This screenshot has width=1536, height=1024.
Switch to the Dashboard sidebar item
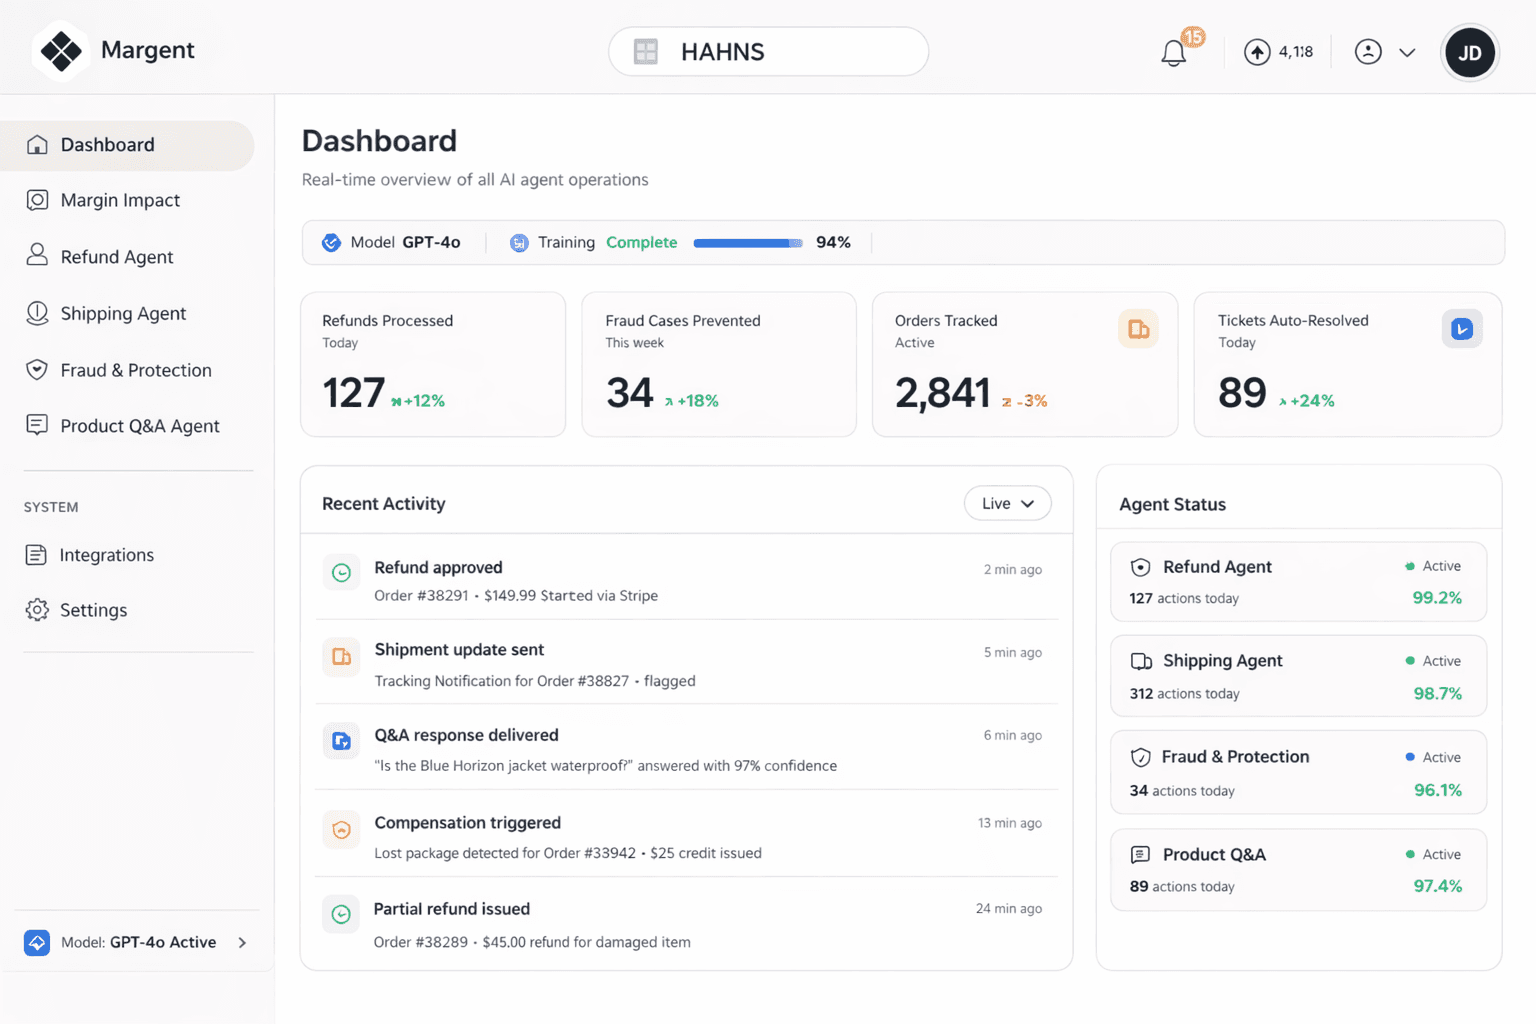click(x=108, y=145)
